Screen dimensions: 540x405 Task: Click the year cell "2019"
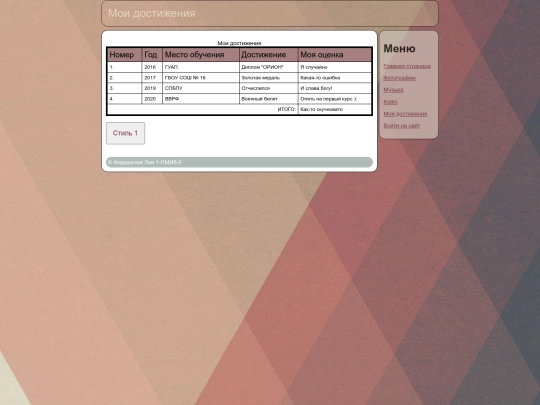(x=152, y=88)
